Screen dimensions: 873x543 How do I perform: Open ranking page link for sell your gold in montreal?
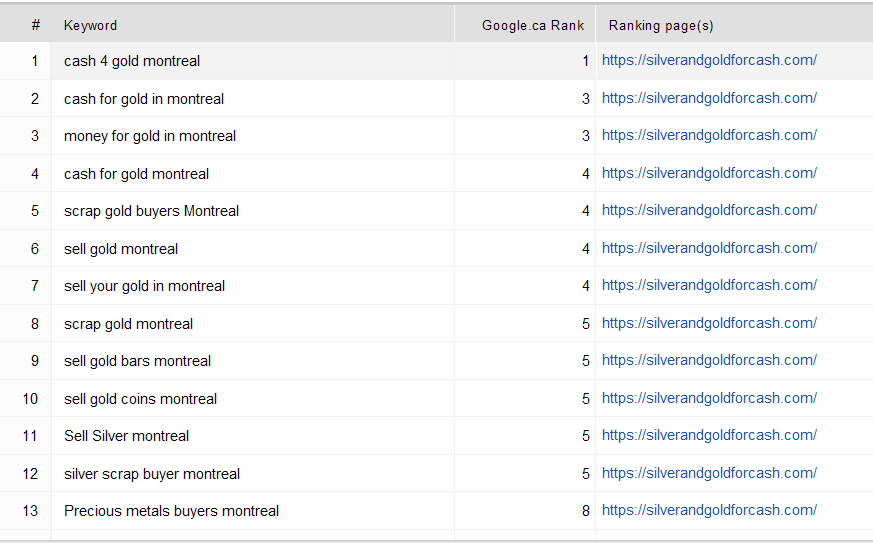[709, 285]
